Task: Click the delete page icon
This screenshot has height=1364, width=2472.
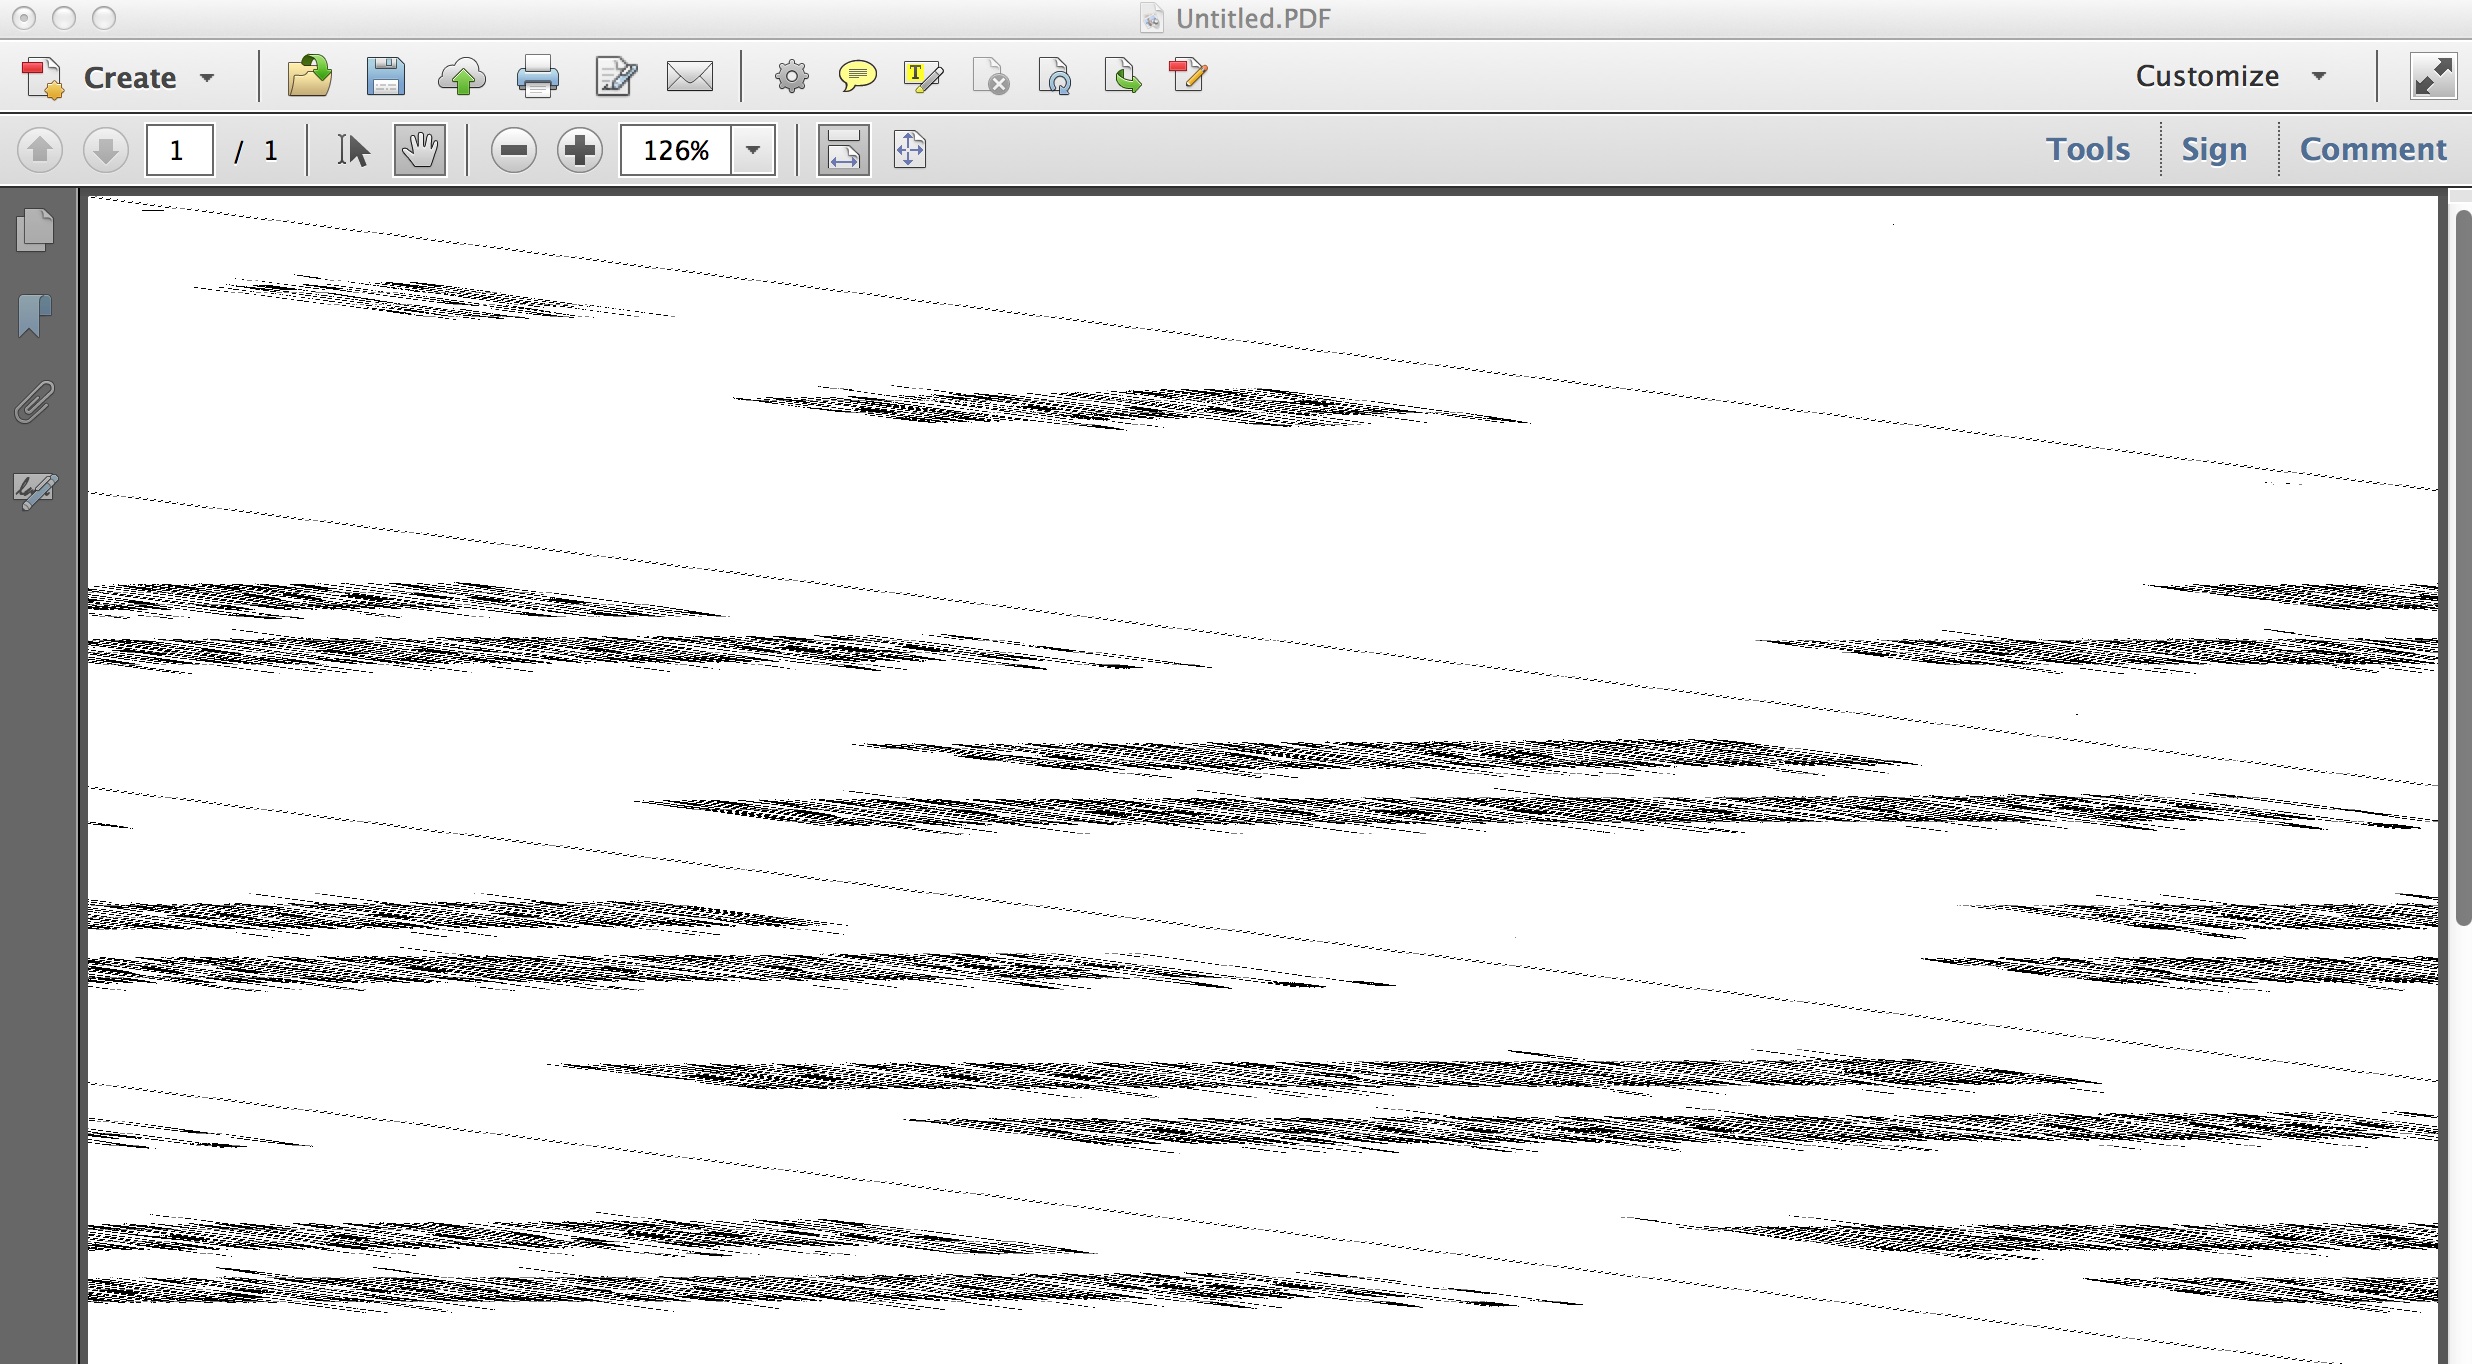Action: [990, 76]
